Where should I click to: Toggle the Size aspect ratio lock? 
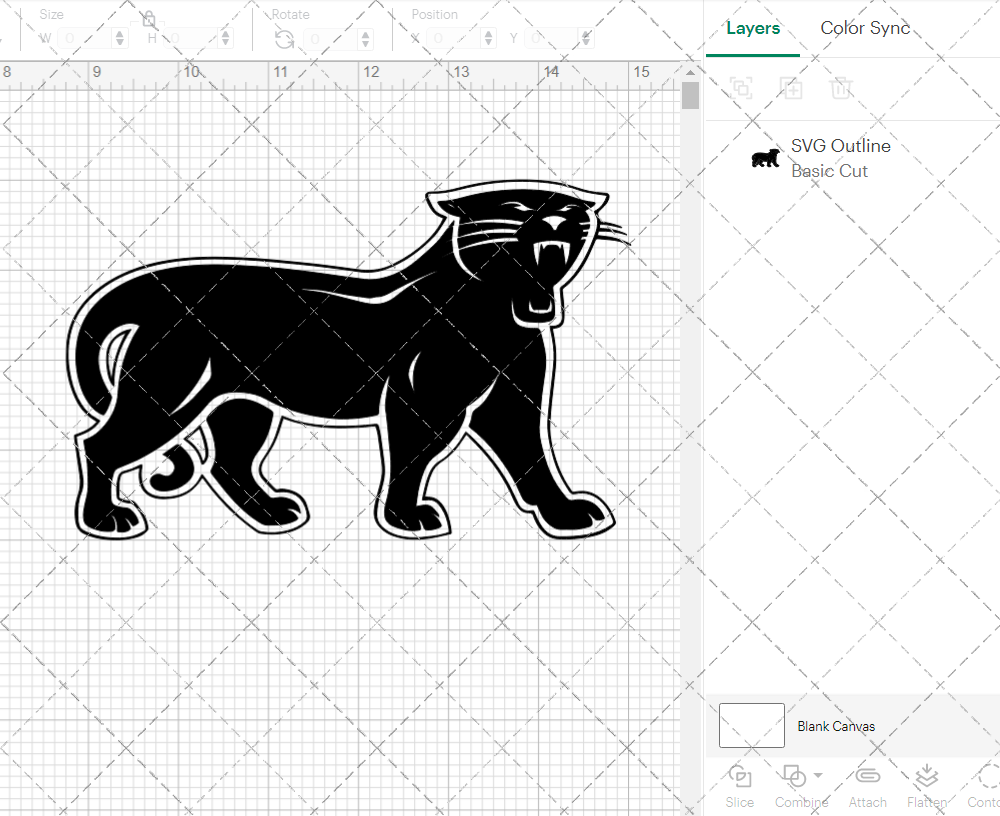(148, 19)
